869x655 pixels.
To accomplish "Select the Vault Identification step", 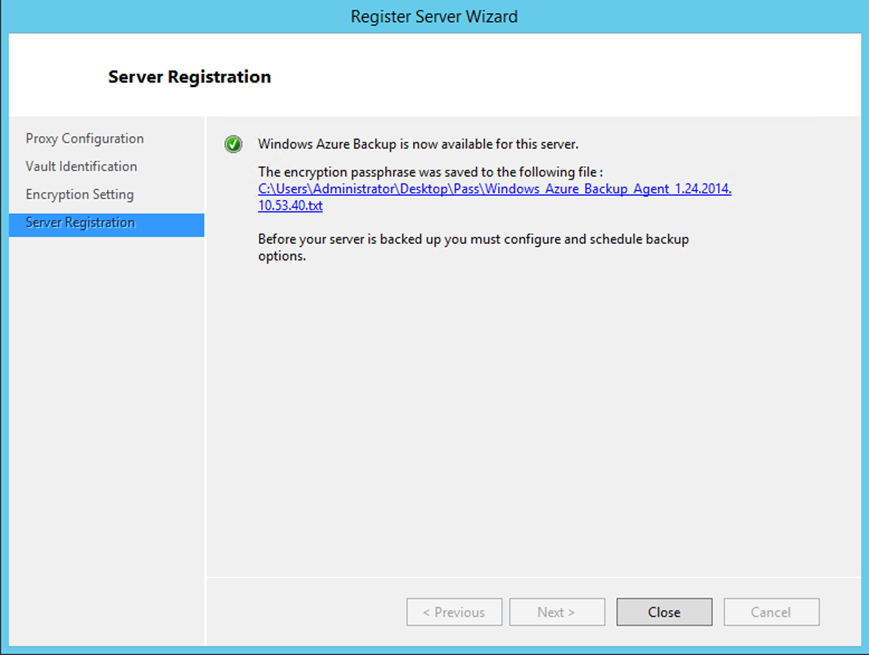I will pyautogui.click(x=81, y=166).
